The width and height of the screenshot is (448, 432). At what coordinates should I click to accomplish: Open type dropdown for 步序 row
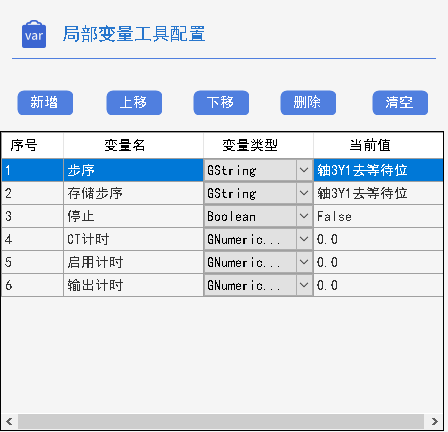[304, 170]
